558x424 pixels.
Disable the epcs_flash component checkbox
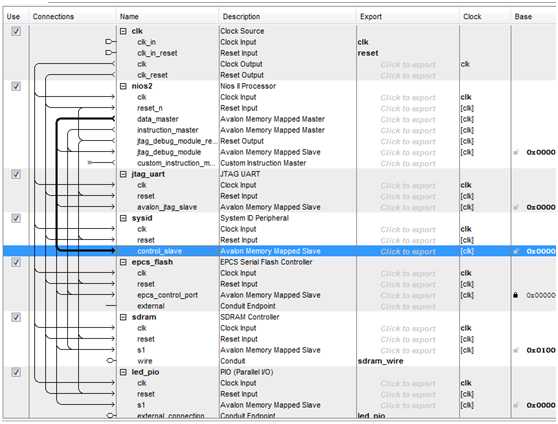pos(16,262)
